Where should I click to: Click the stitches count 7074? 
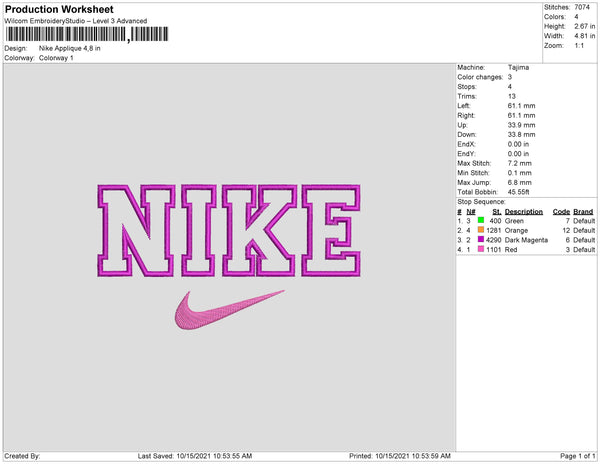pos(582,7)
